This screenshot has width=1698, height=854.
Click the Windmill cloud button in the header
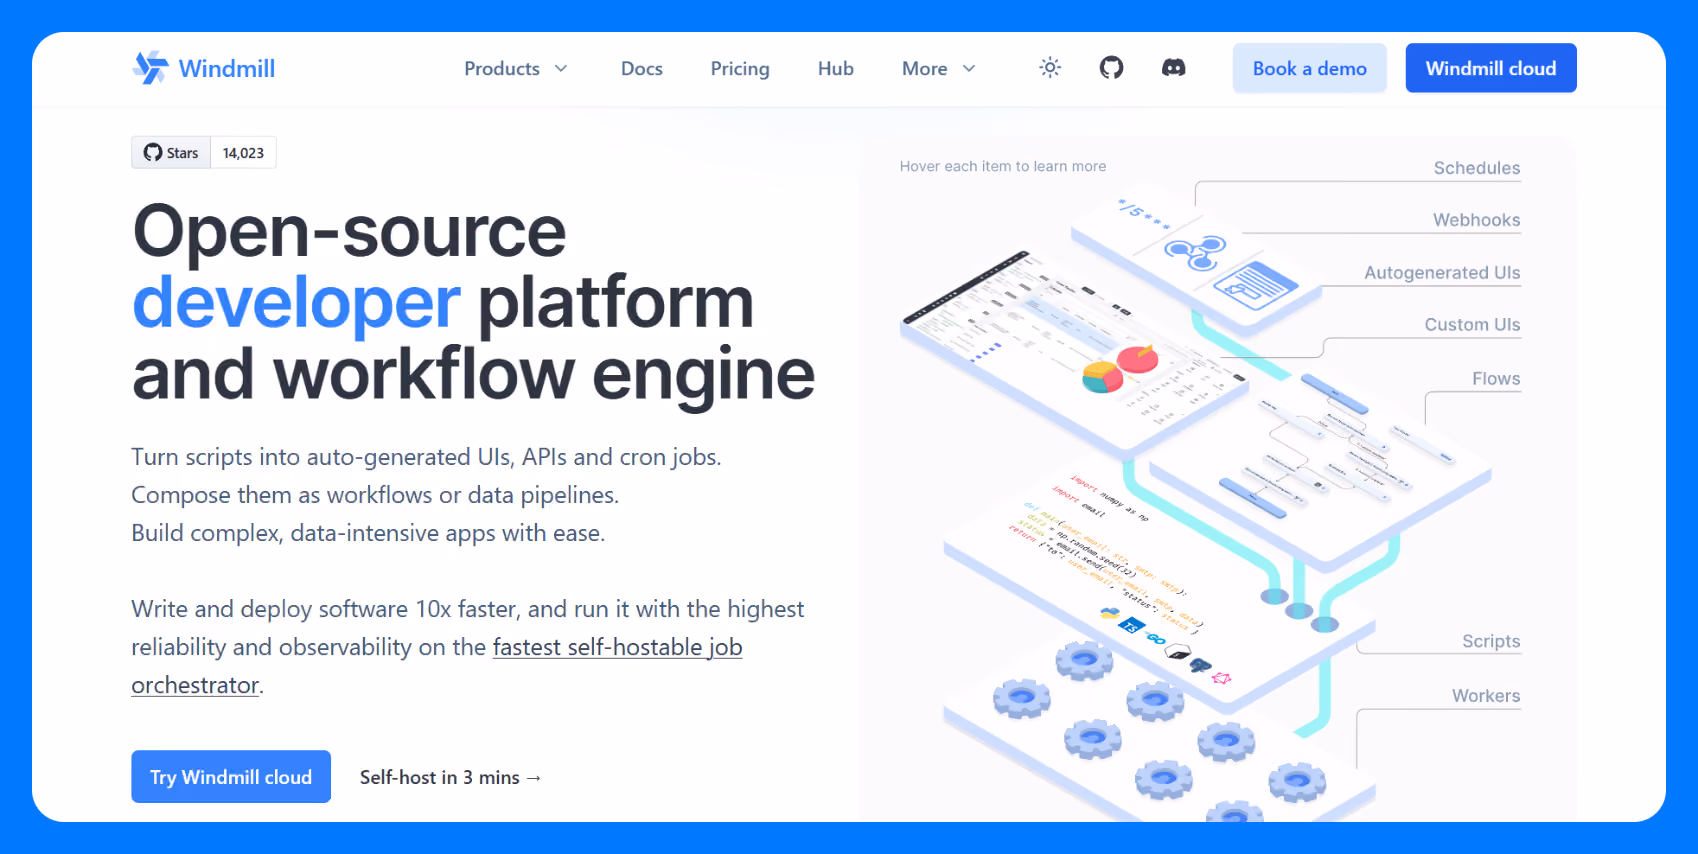pyautogui.click(x=1491, y=68)
